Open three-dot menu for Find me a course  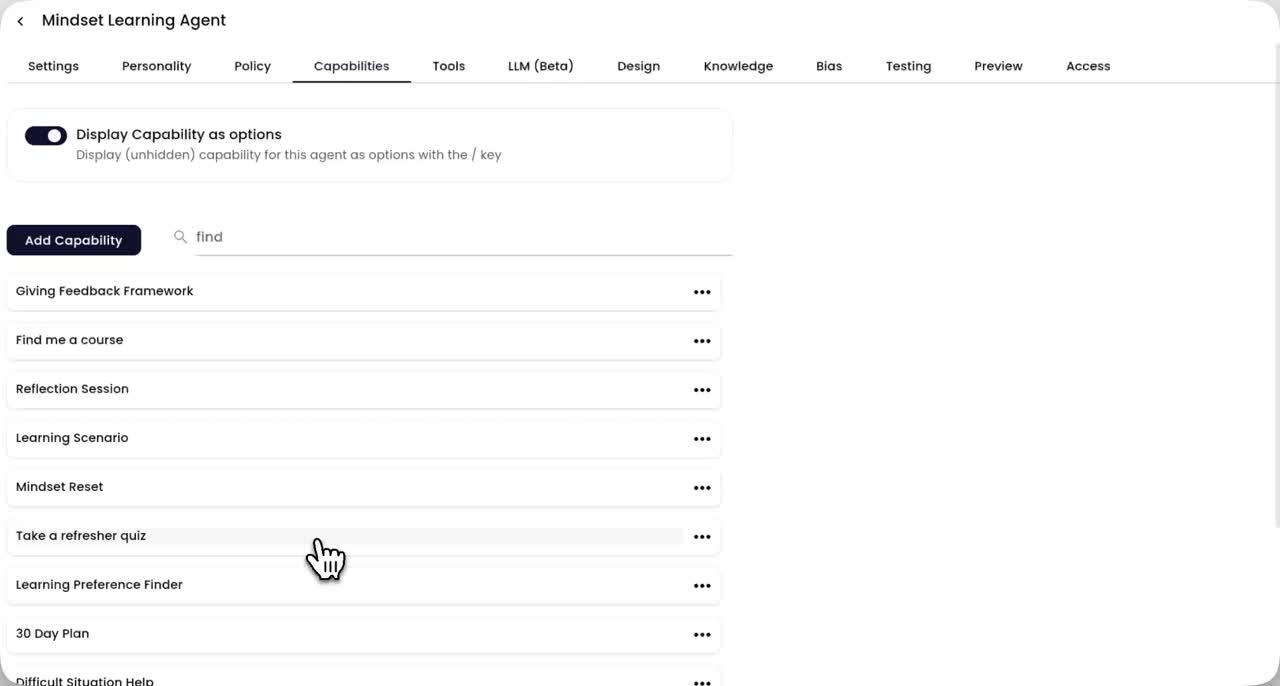(x=702, y=341)
